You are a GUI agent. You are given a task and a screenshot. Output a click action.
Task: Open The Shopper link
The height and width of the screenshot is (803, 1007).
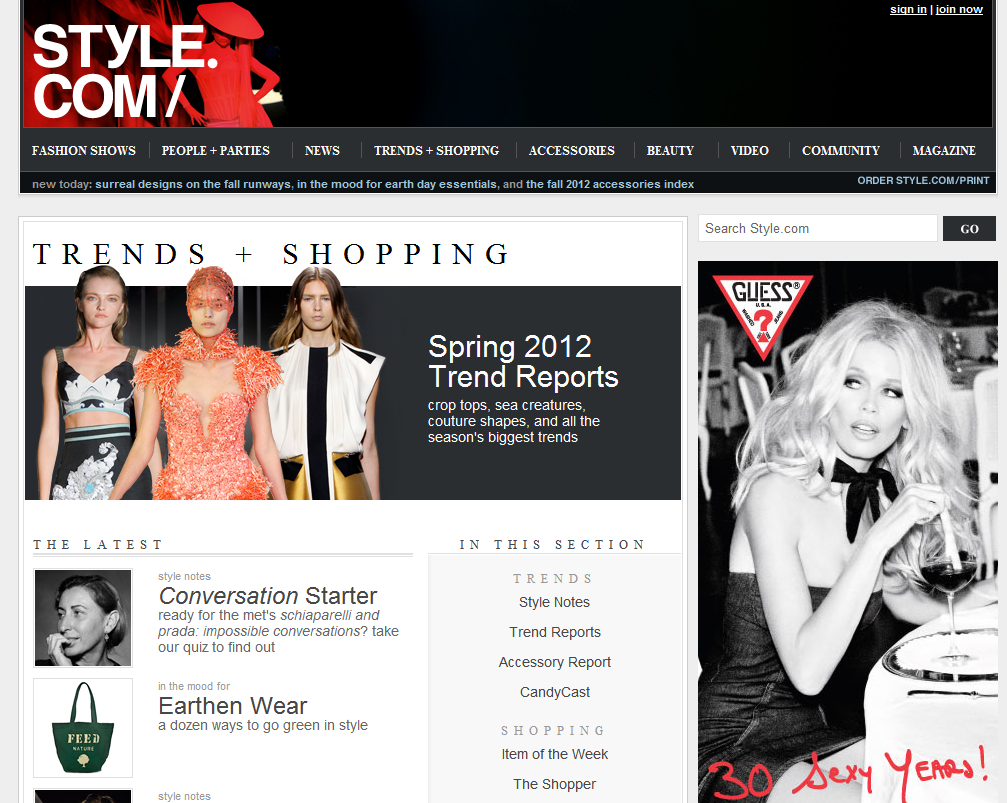tap(555, 784)
